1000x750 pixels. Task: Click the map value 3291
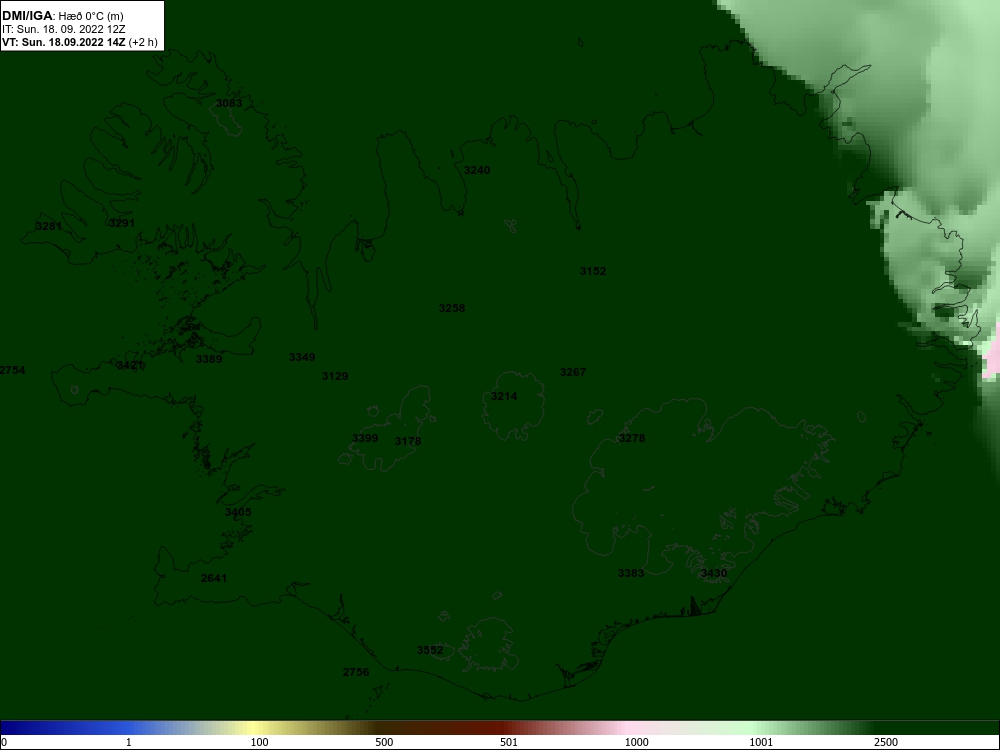(122, 223)
